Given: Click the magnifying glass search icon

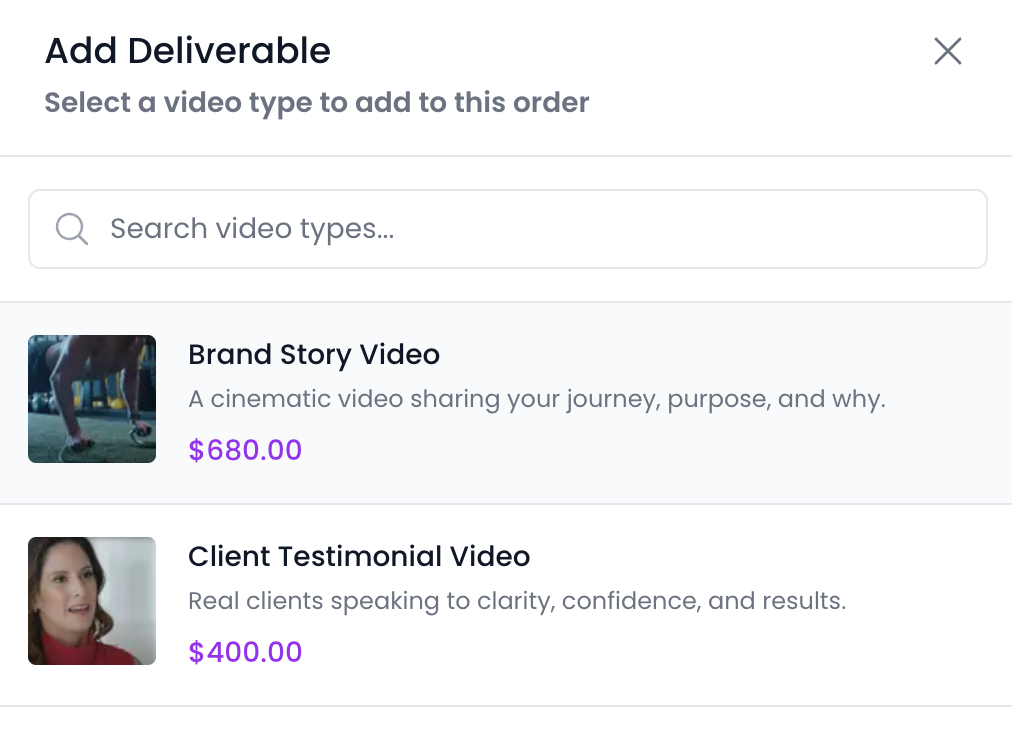Looking at the screenshot, I should pyautogui.click(x=72, y=229).
